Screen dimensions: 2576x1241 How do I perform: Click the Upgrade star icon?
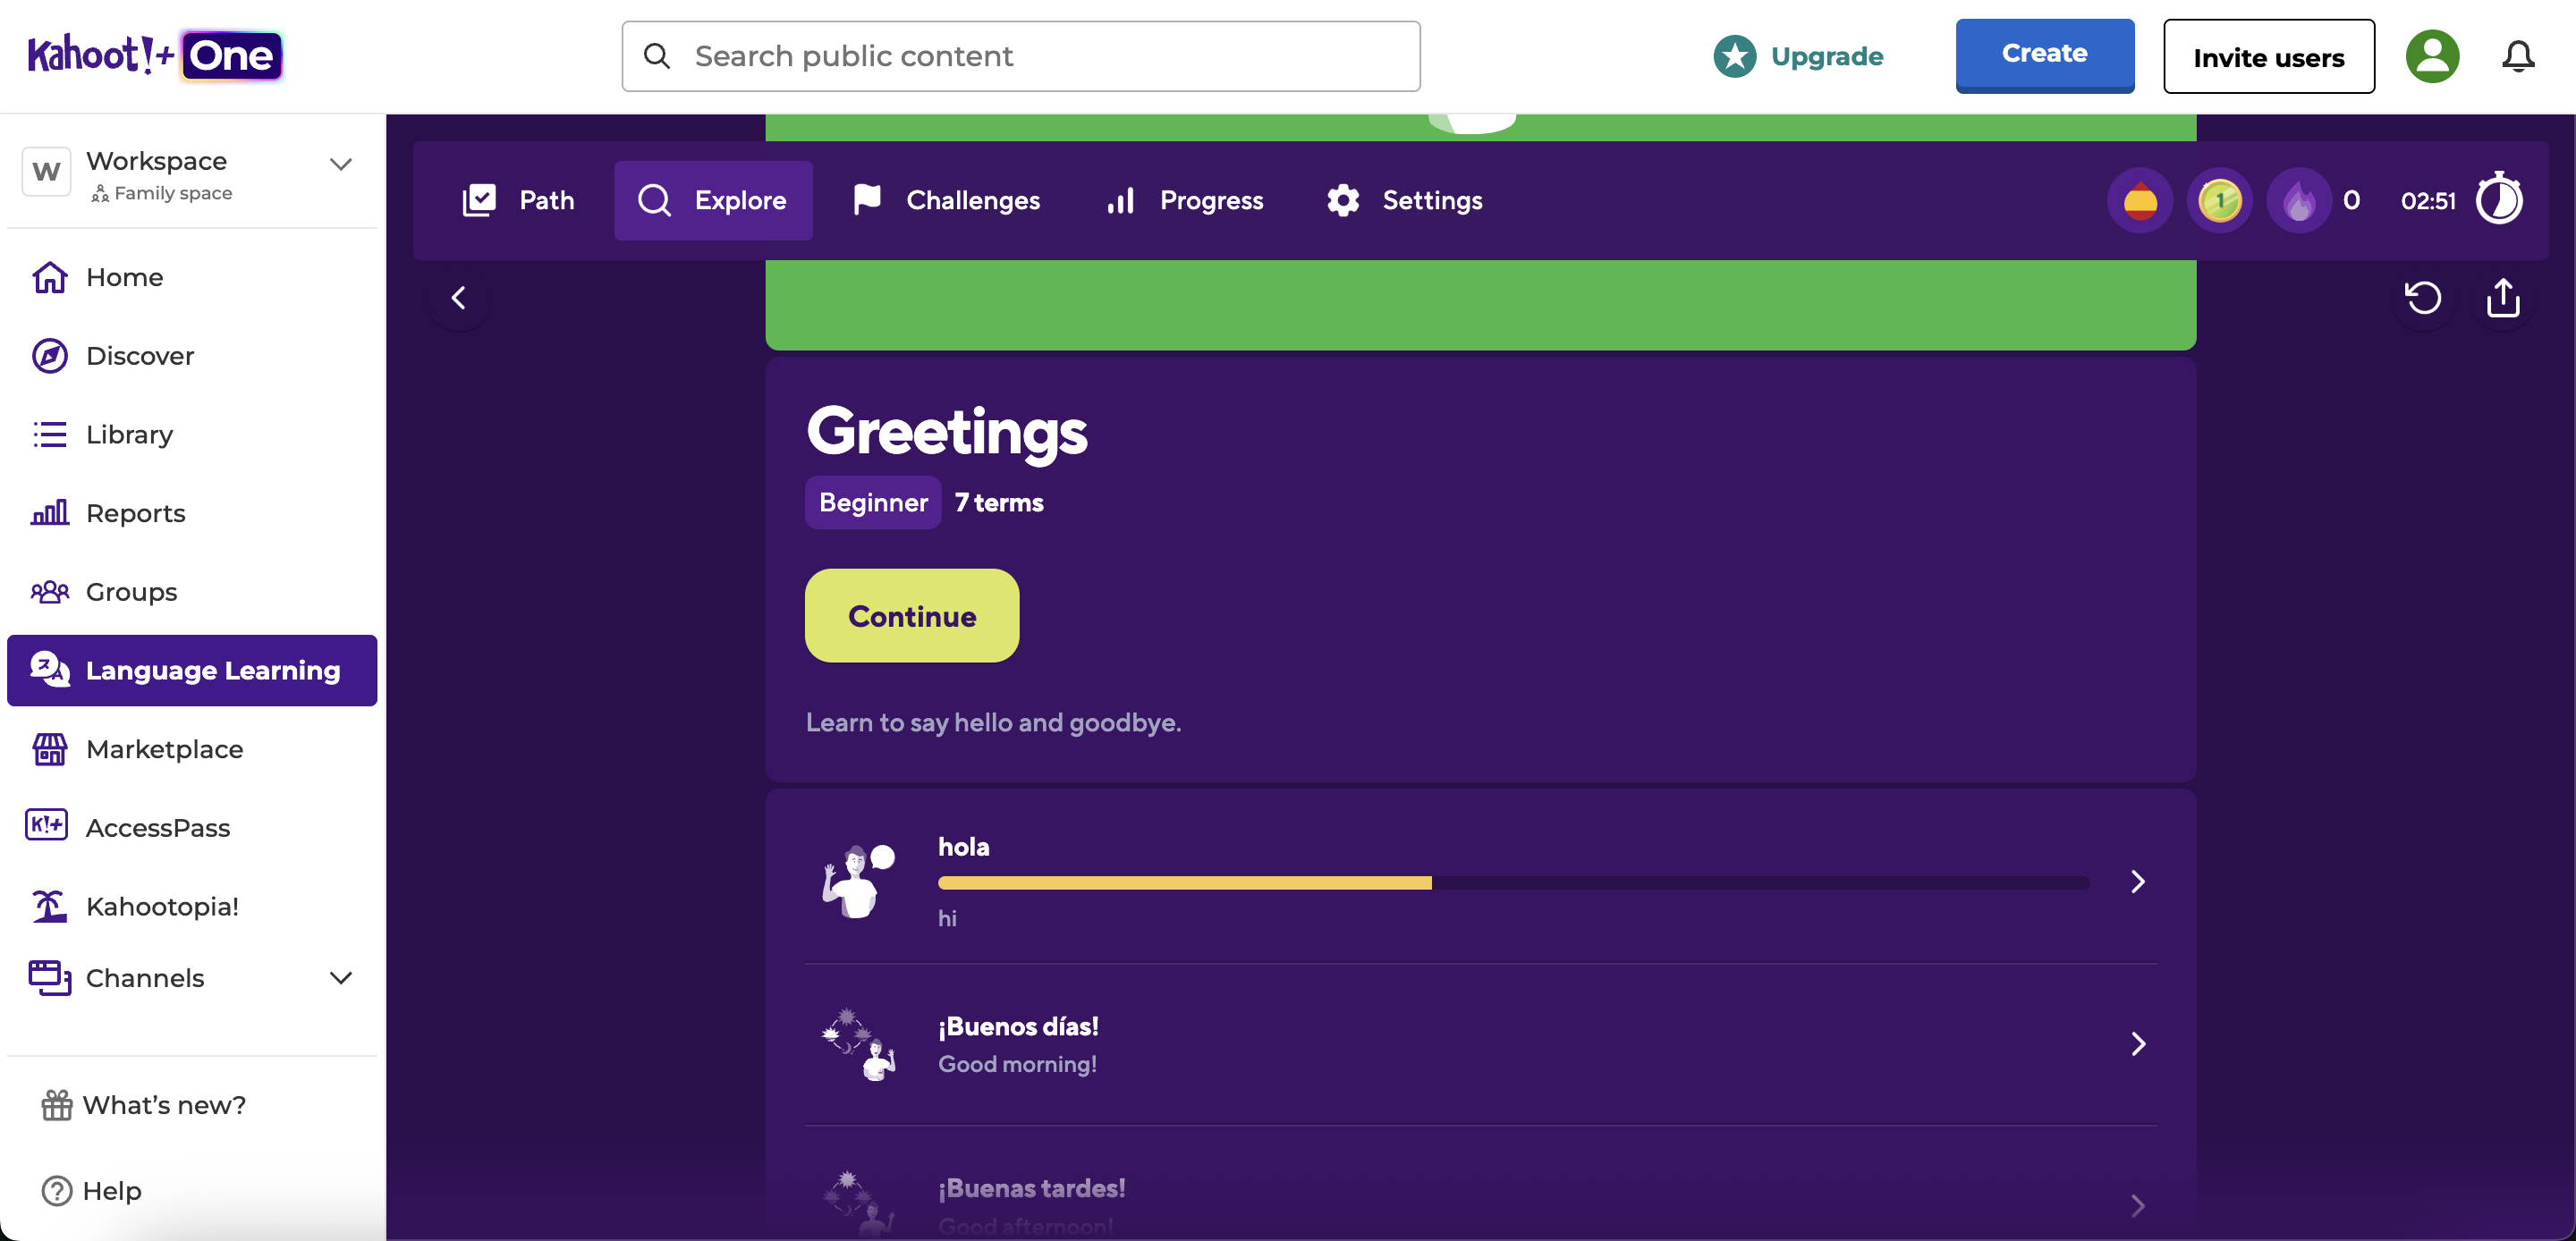1735,56
